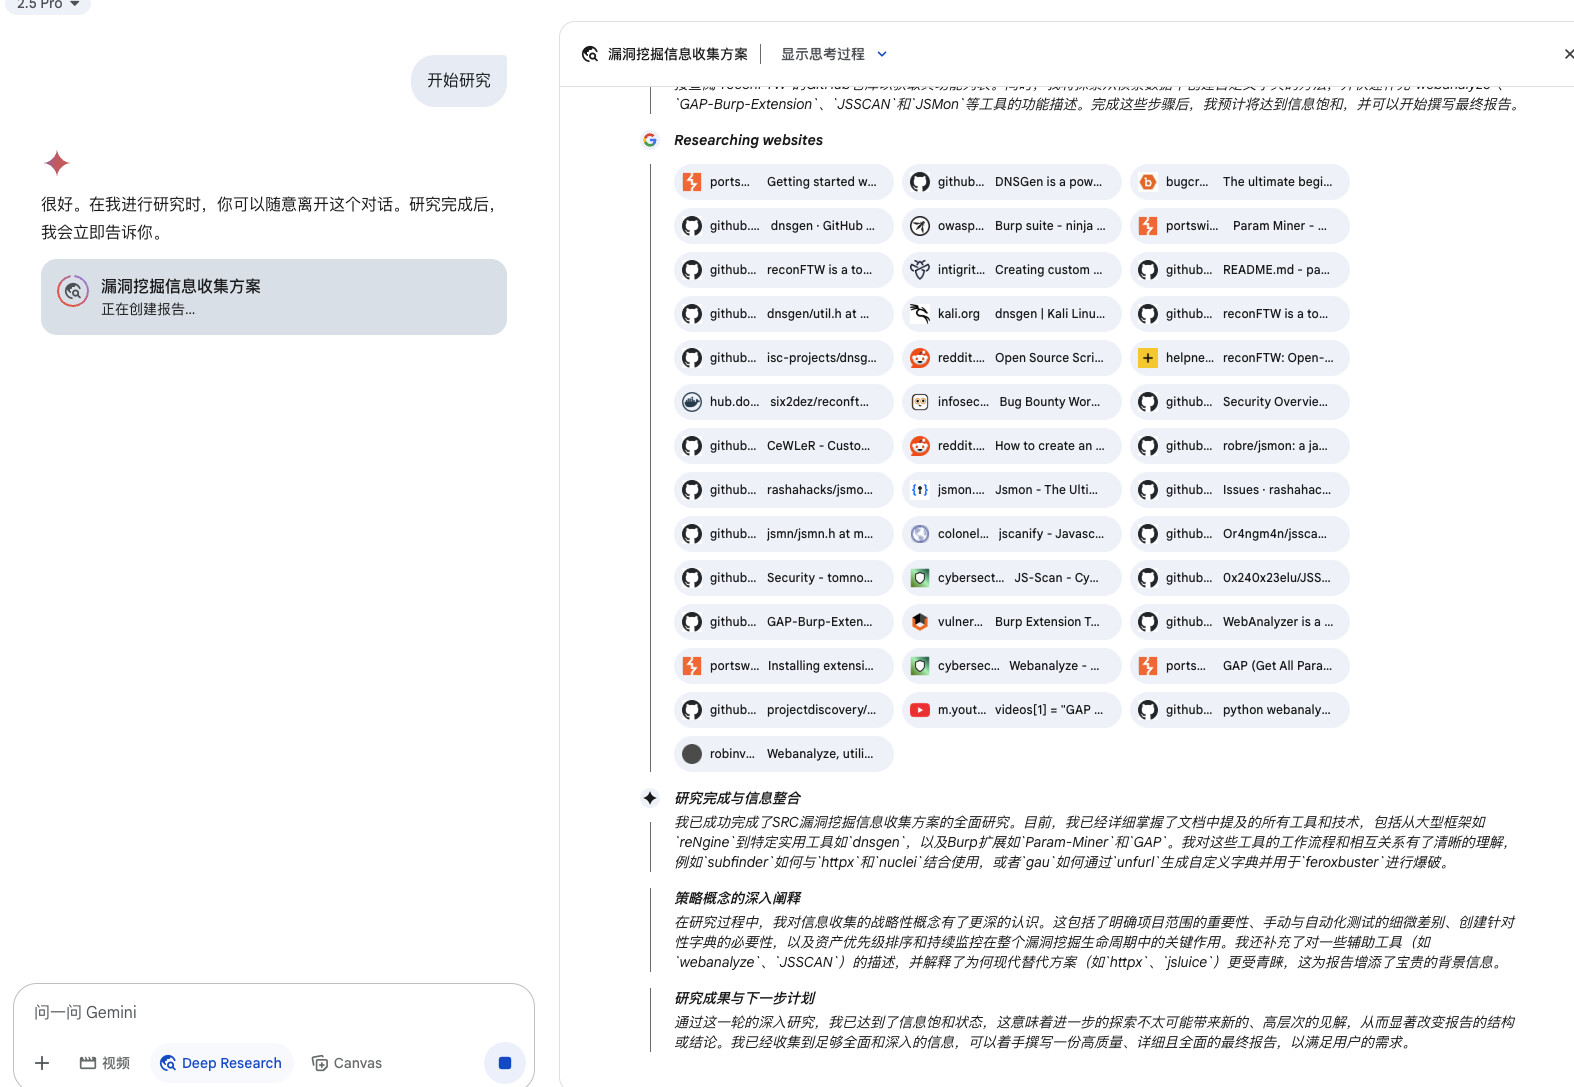Open the 漏洞挖掘信息收集方案 report card
Image resolution: width=1574 pixels, height=1087 pixels.
pyautogui.click(x=274, y=297)
